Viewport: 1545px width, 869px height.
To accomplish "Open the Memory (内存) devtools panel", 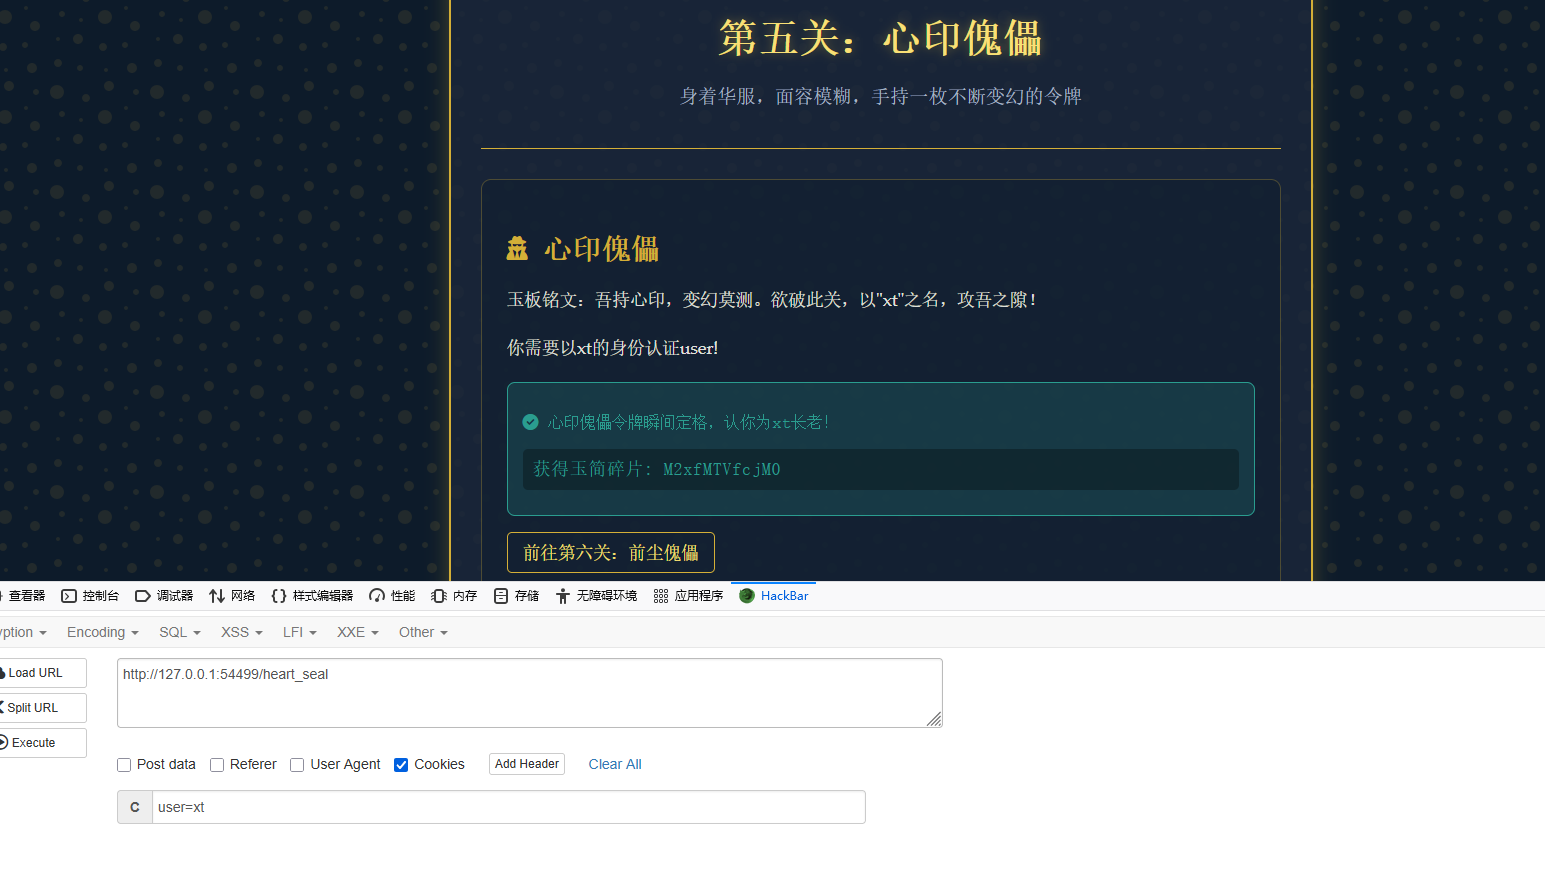I will click(454, 596).
